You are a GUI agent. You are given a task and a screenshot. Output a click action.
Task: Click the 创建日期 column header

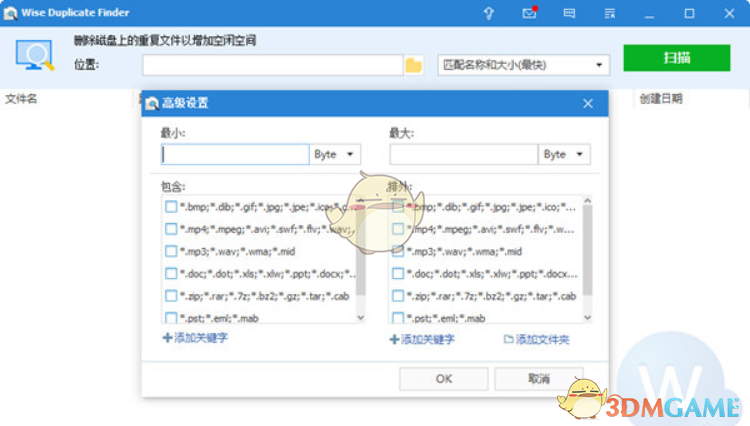point(660,98)
